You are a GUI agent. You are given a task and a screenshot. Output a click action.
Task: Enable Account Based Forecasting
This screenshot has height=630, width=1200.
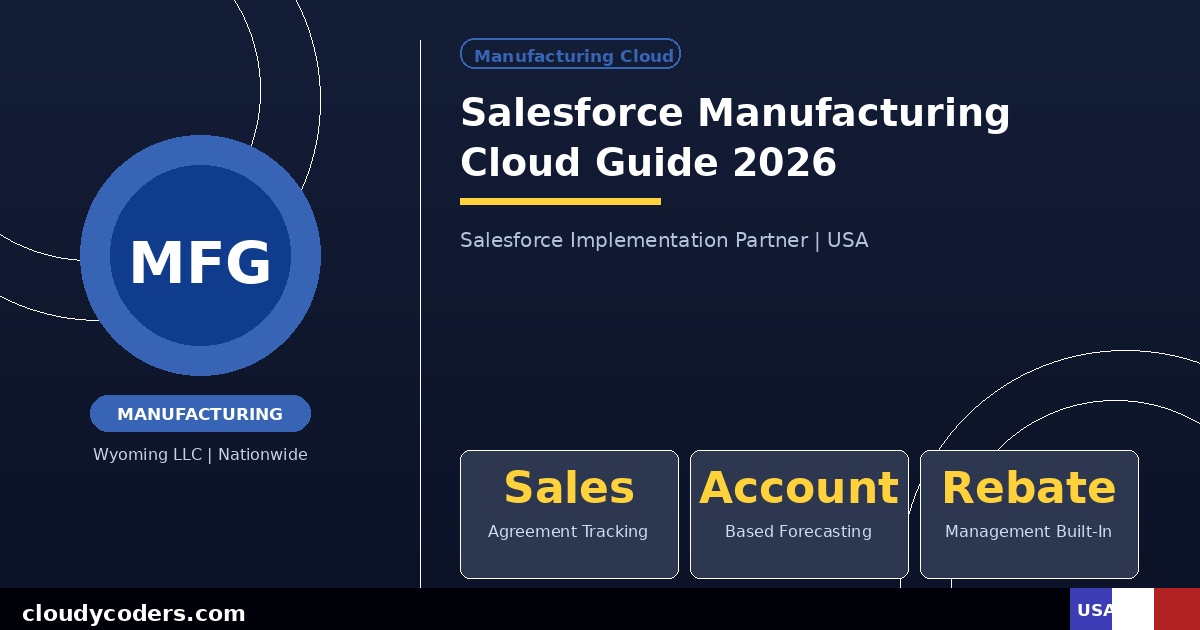798,531
